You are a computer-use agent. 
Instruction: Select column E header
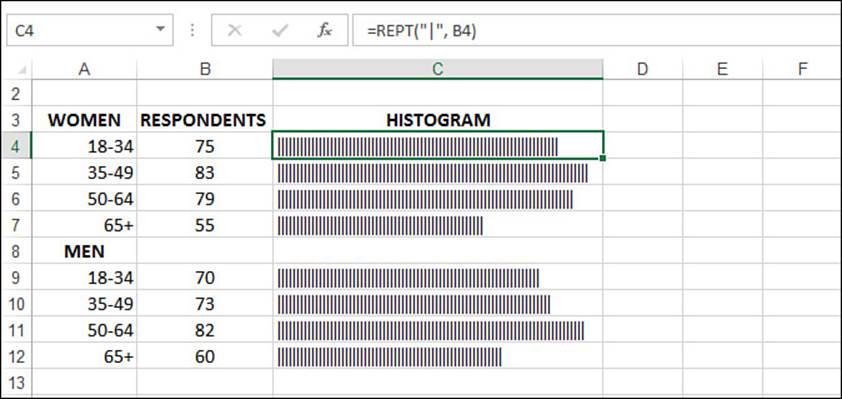coord(722,69)
